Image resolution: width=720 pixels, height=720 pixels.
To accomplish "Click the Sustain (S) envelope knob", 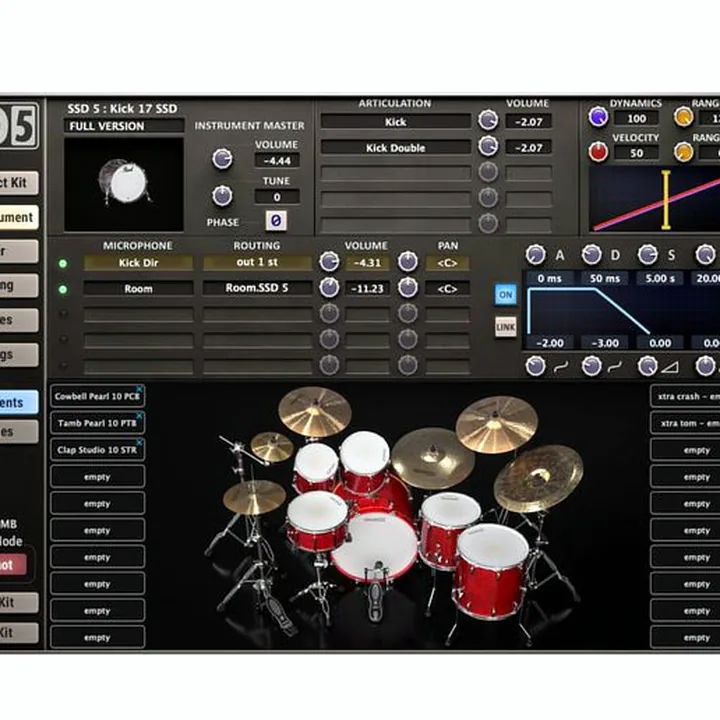I will pos(647,255).
